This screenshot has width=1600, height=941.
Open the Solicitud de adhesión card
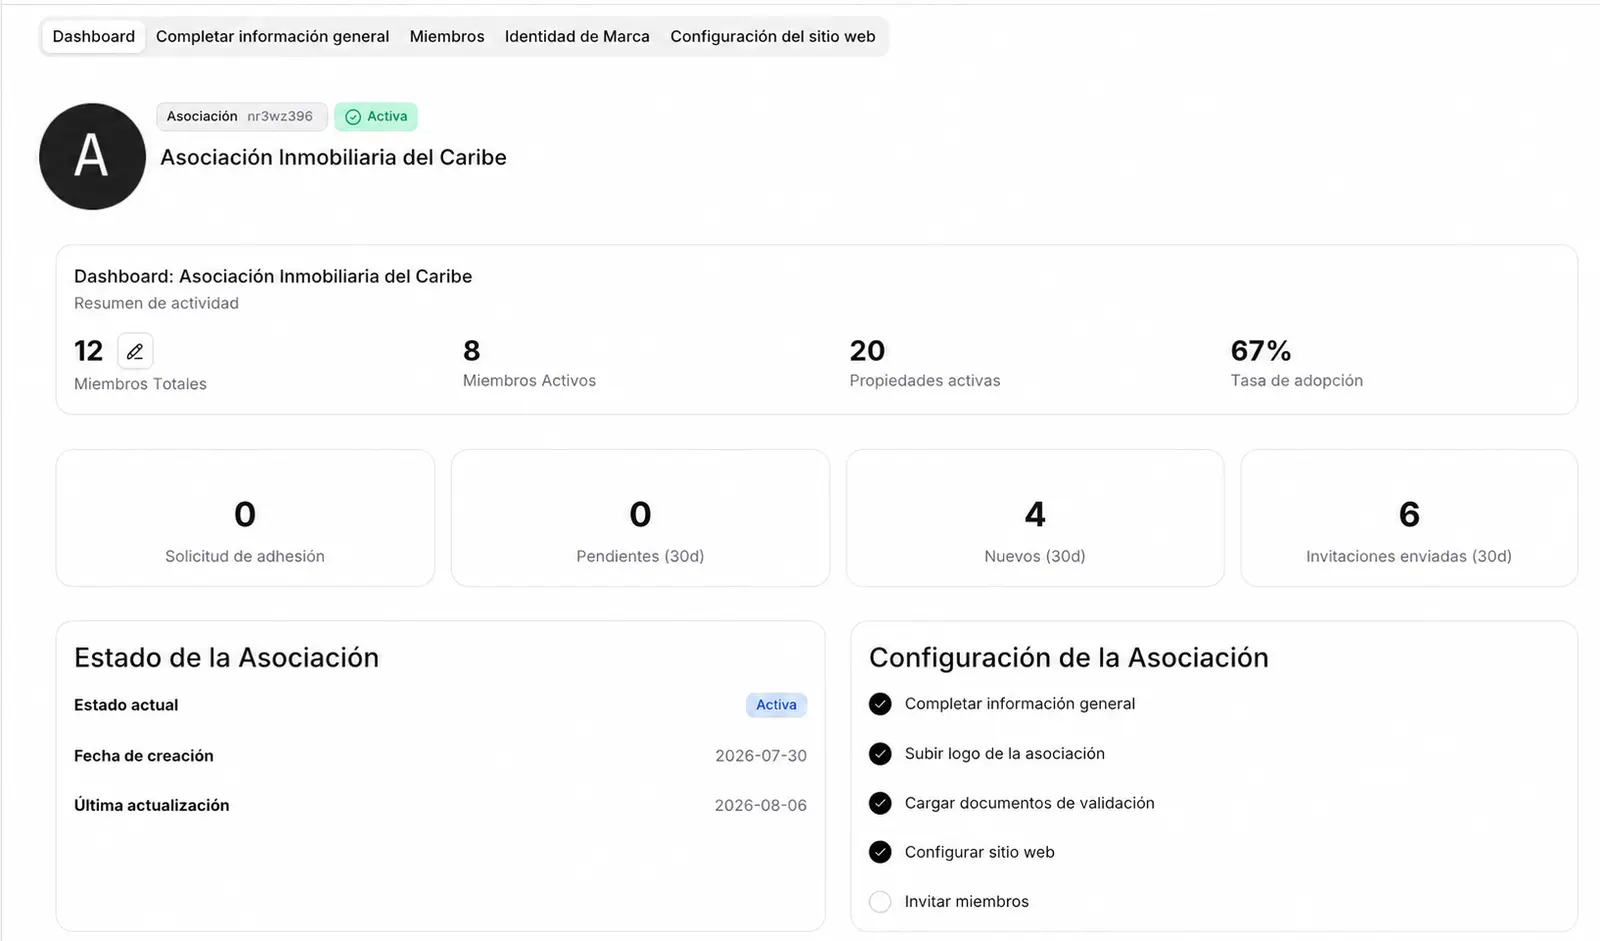pyautogui.click(x=245, y=518)
